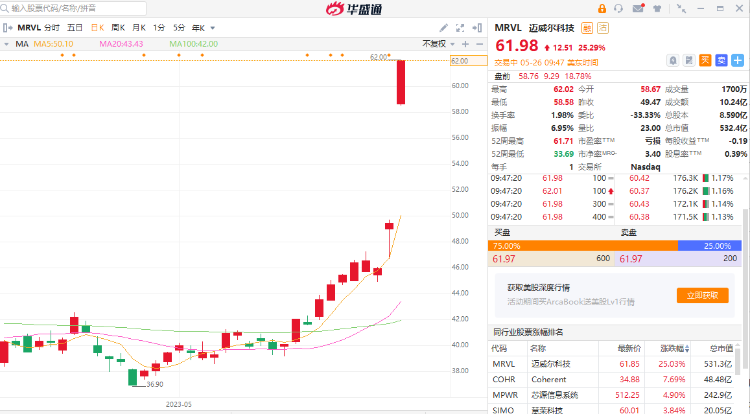Image resolution: width=750 pixels, height=414 pixels.
Task: Expand the MA indicator dropdown arrow
Action: (x=6, y=44)
